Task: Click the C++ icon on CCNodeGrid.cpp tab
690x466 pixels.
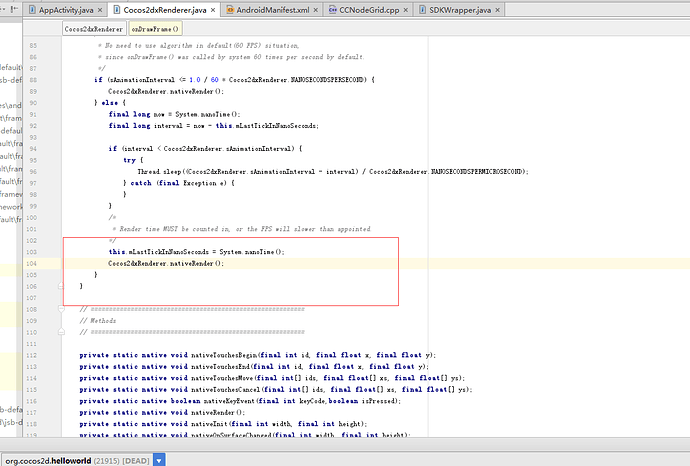Action: [333, 10]
